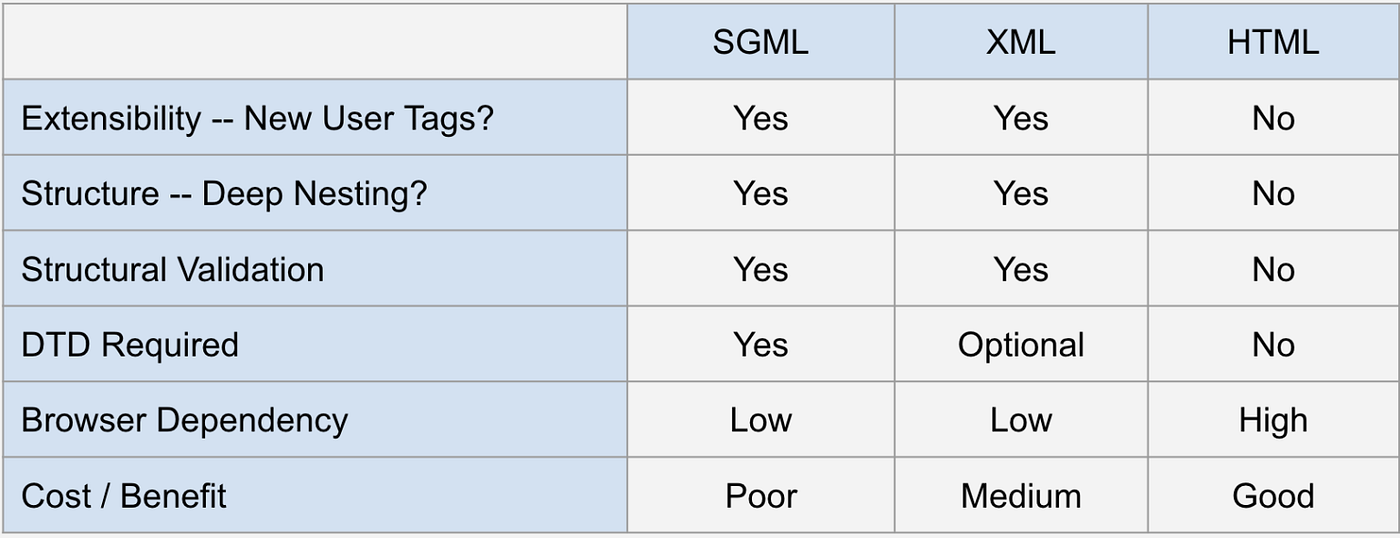The image size is (1400, 538).
Task: Click XML's Yes value for Structural Validation
Action: pos(1021,269)
